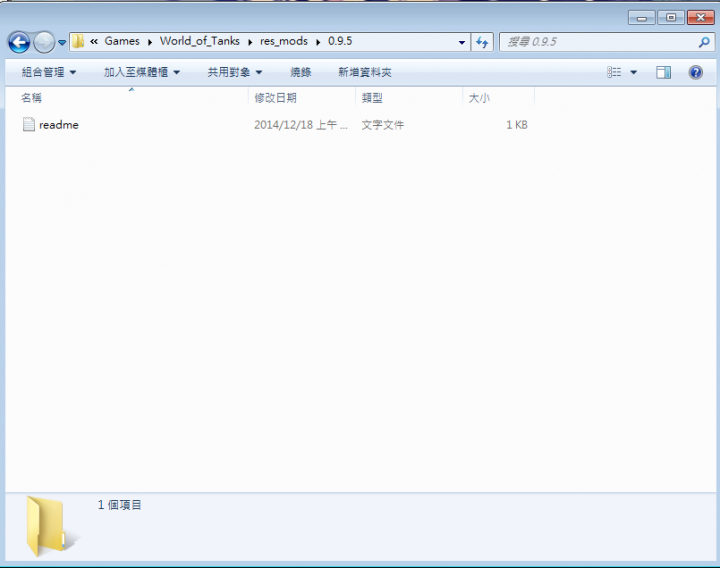This screenshot has height=568, width=720.
Task: Click 0.9.5 breadcrumb segment
Action: (x=340, y=41)
